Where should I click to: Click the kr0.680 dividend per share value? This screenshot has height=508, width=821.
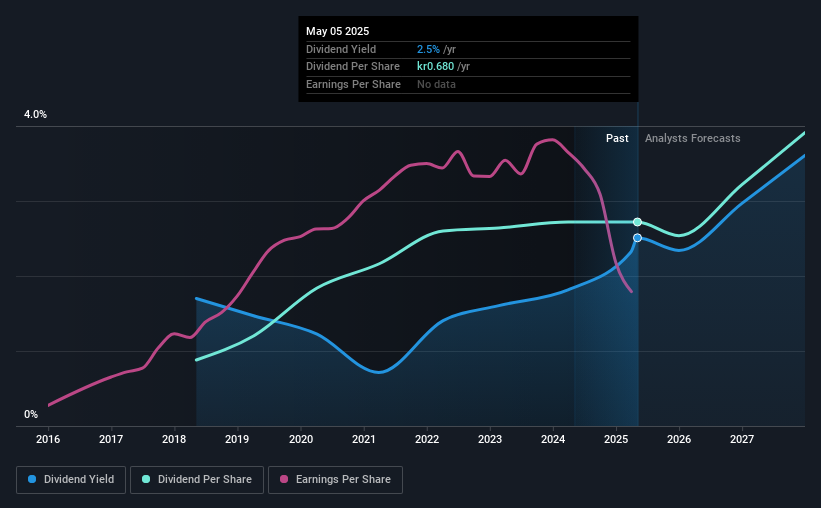point(435,67)
